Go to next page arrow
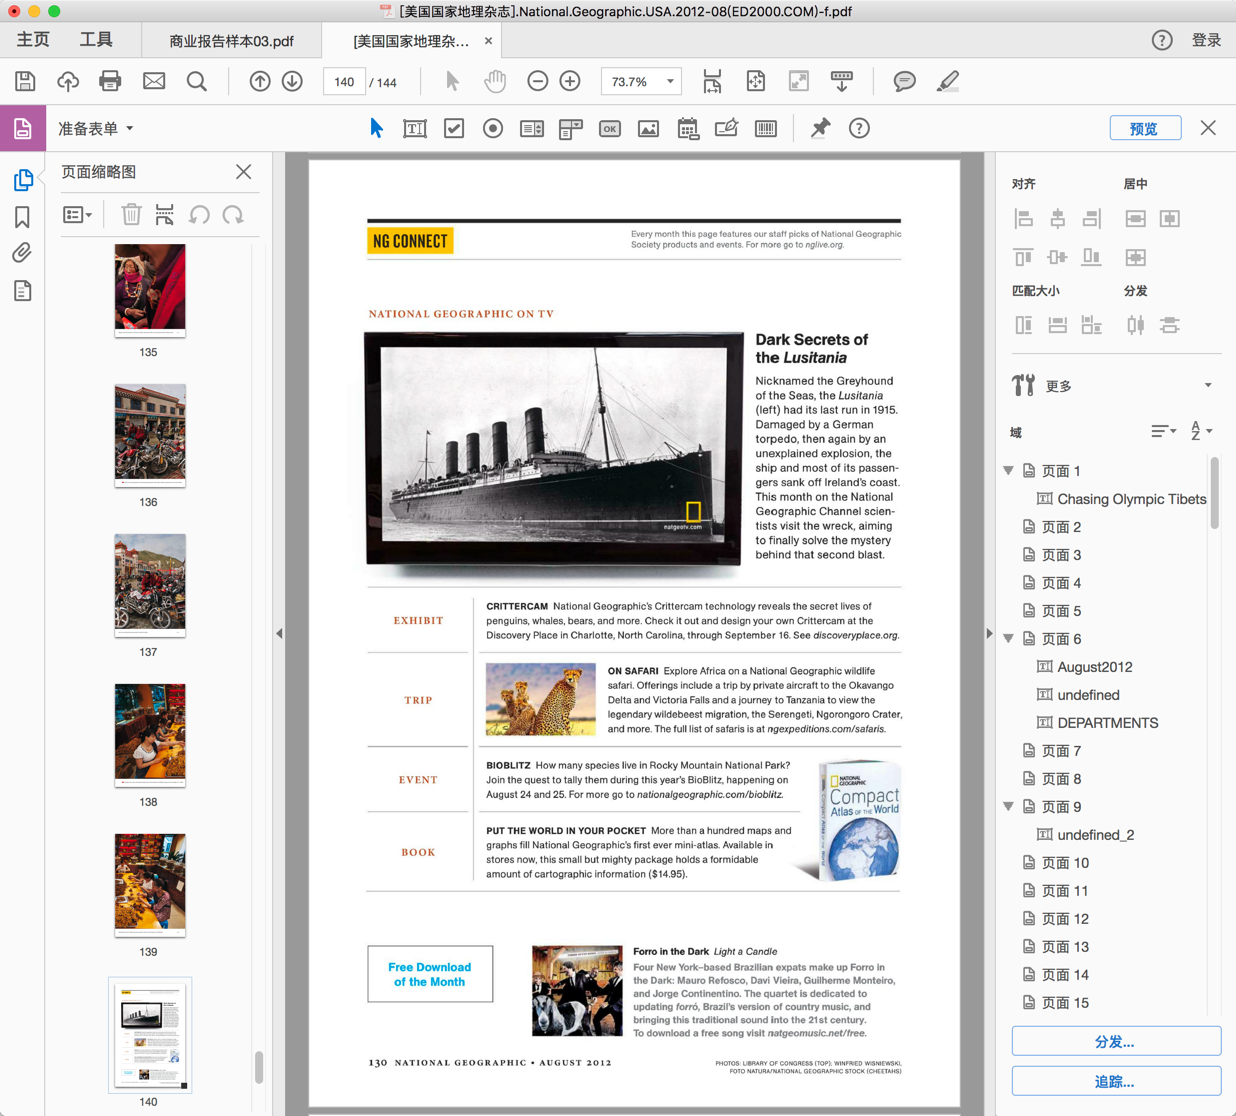Screen dimensions: 1236x1116 pos(292,81)
